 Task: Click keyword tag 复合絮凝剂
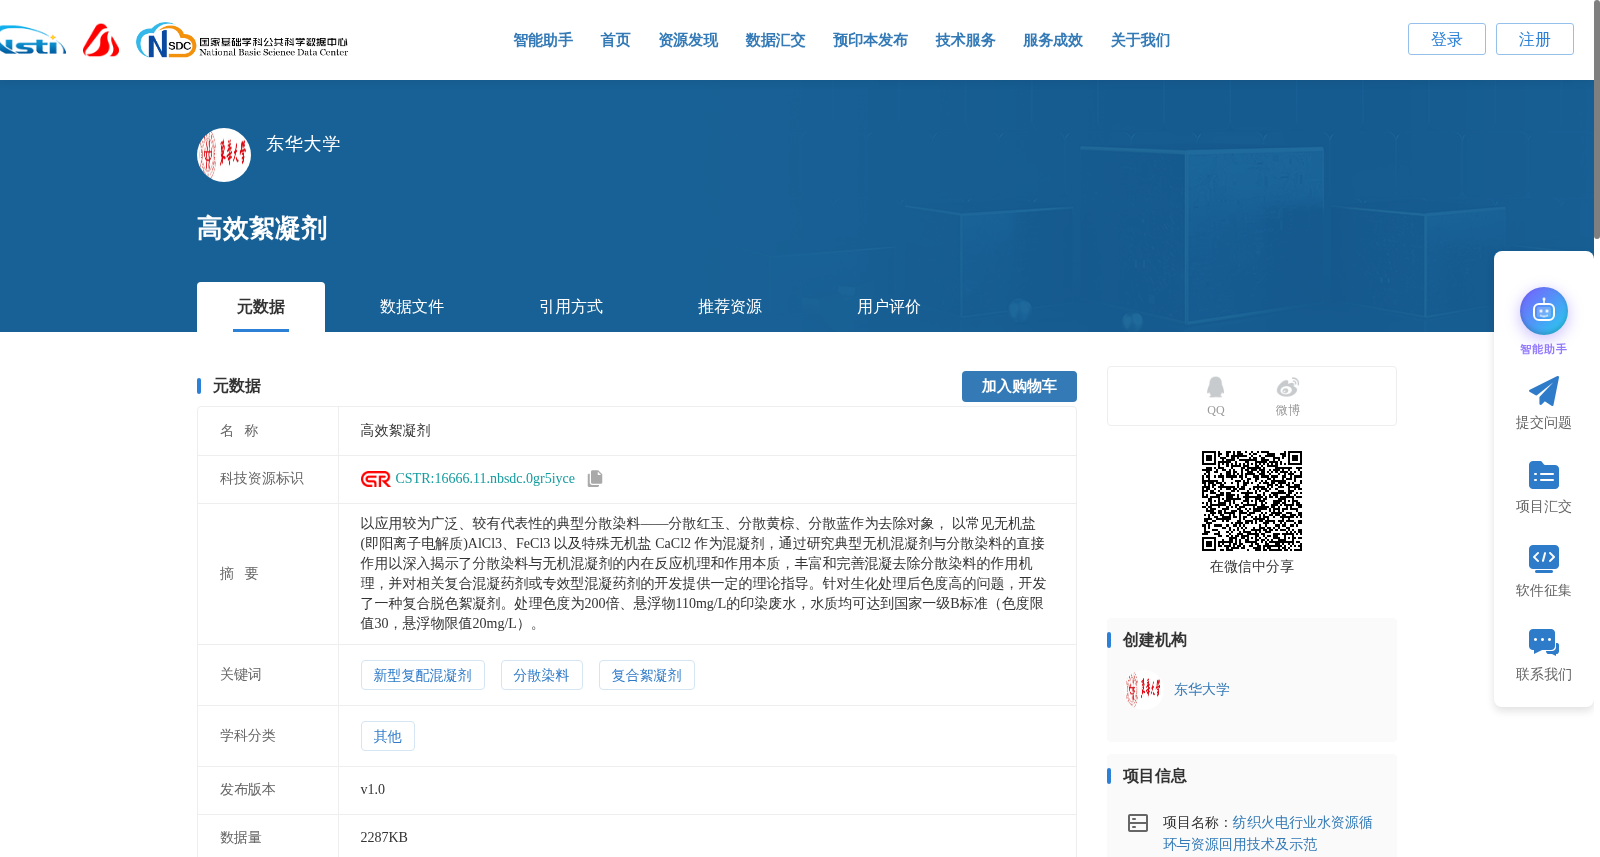(x=647, y=675)
